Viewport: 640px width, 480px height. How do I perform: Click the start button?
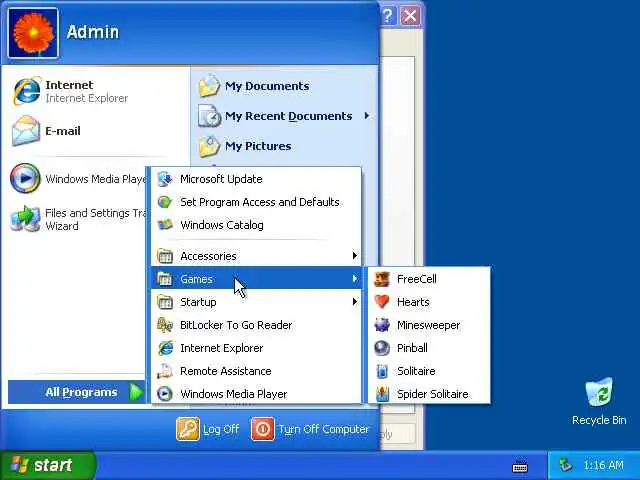tap(48, 465)
